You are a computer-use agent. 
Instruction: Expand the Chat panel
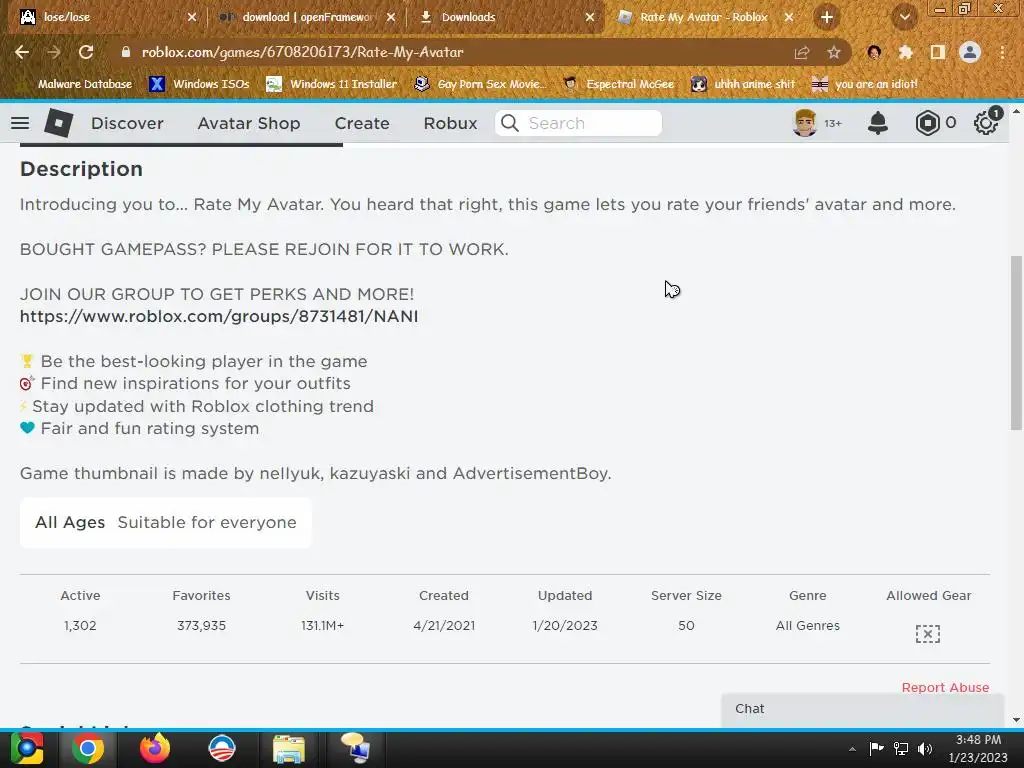coord(862,709)
